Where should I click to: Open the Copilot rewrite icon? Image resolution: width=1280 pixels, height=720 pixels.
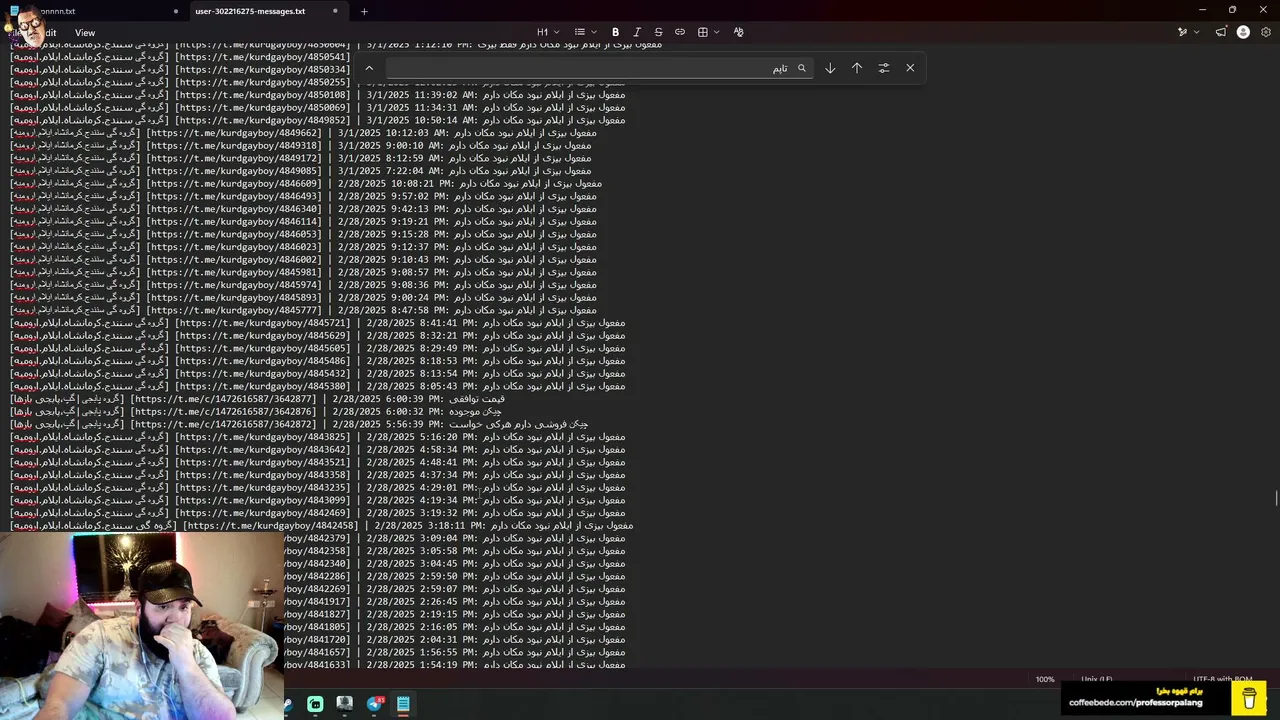[x=1182, y=32]
